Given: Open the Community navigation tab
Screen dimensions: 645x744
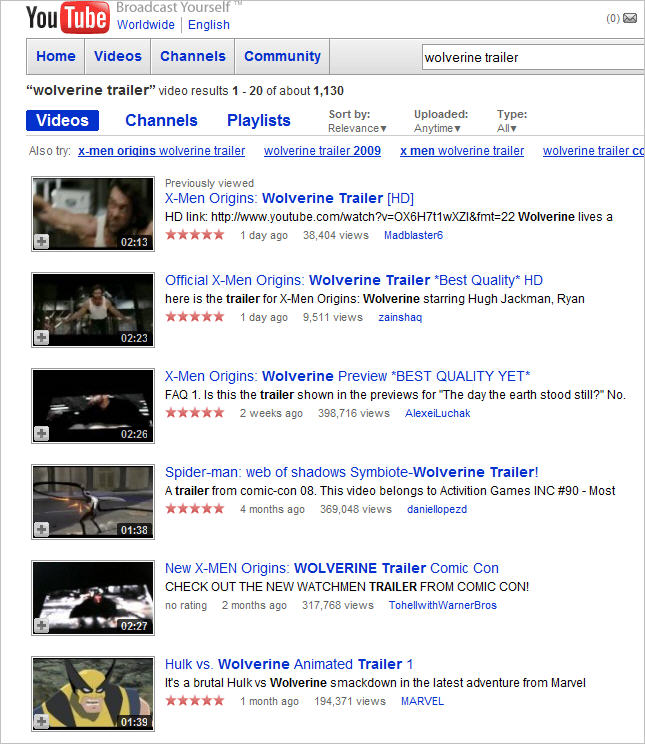Looking at the screenshot, I should point(282,56).
